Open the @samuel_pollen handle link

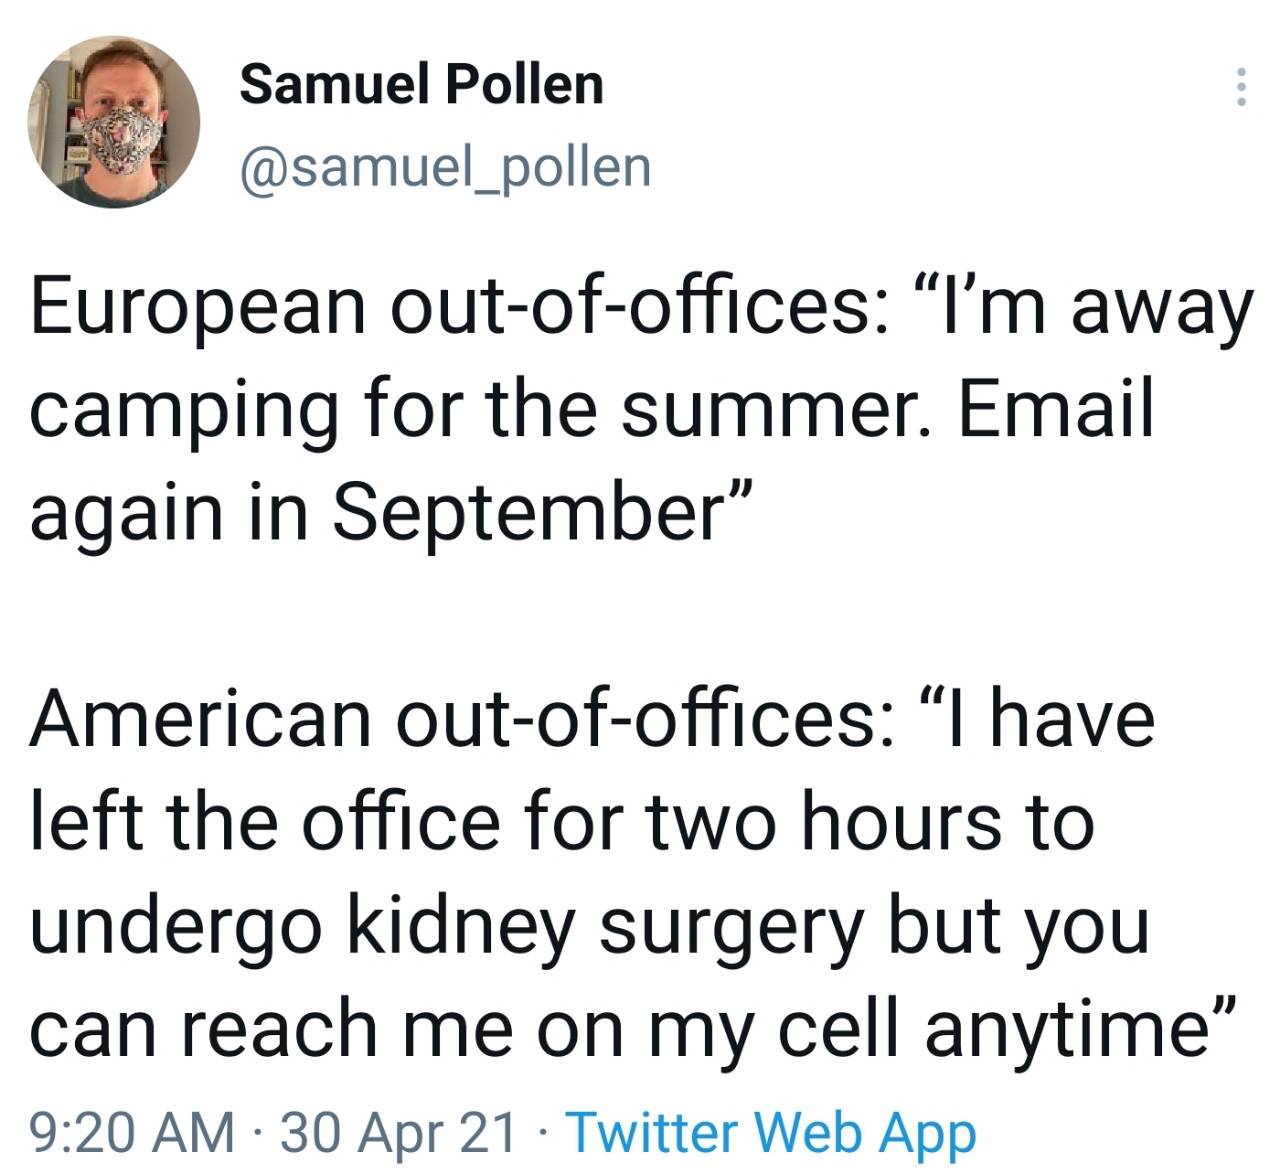445,167
